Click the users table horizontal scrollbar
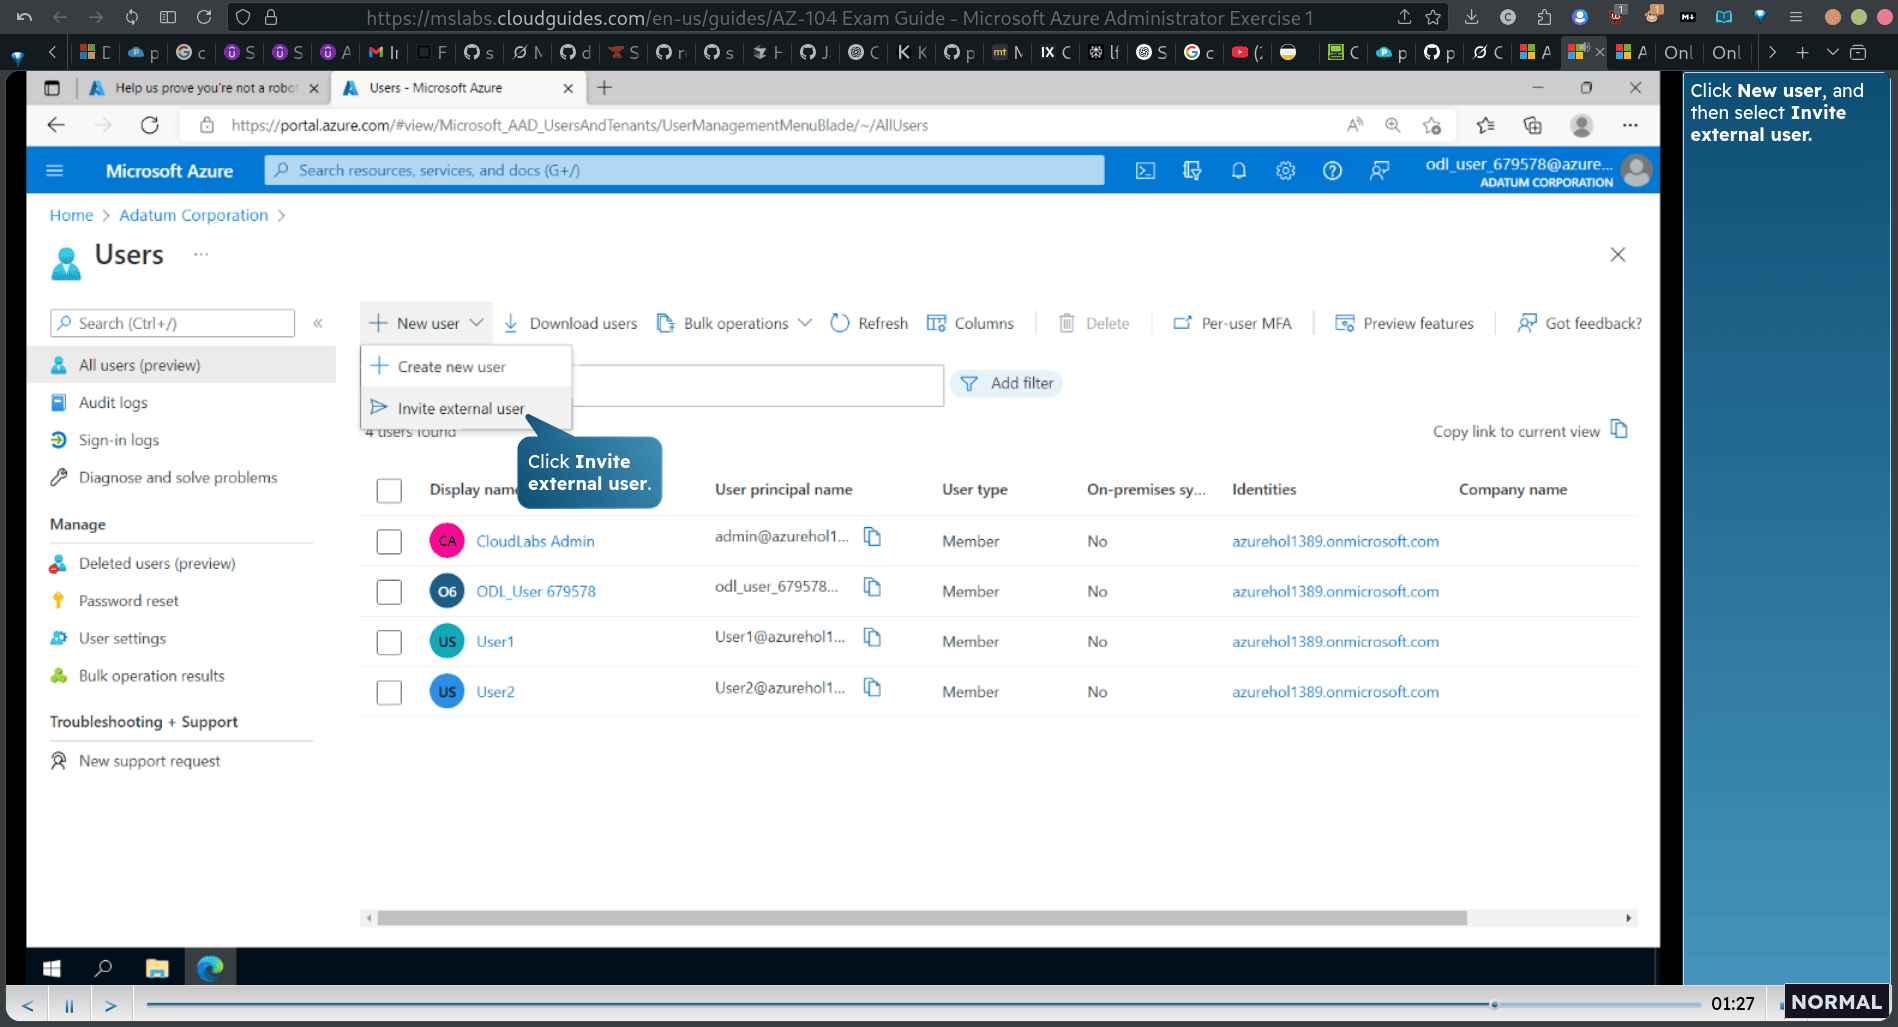 [x=921, y=918]
